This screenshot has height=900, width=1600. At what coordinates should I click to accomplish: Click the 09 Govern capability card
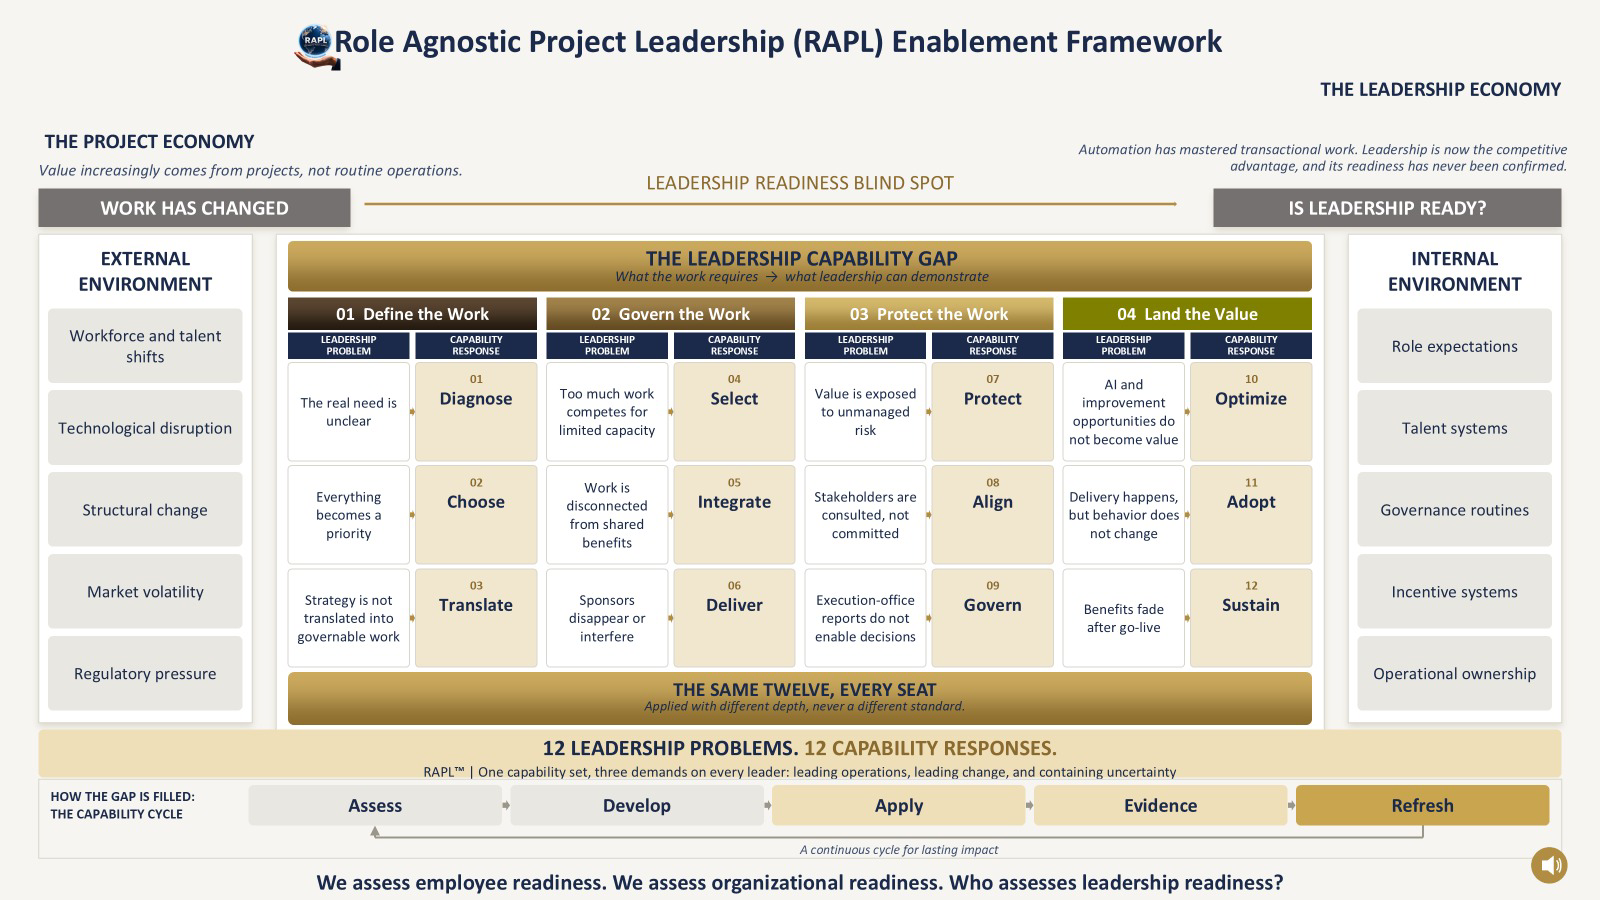992,618
